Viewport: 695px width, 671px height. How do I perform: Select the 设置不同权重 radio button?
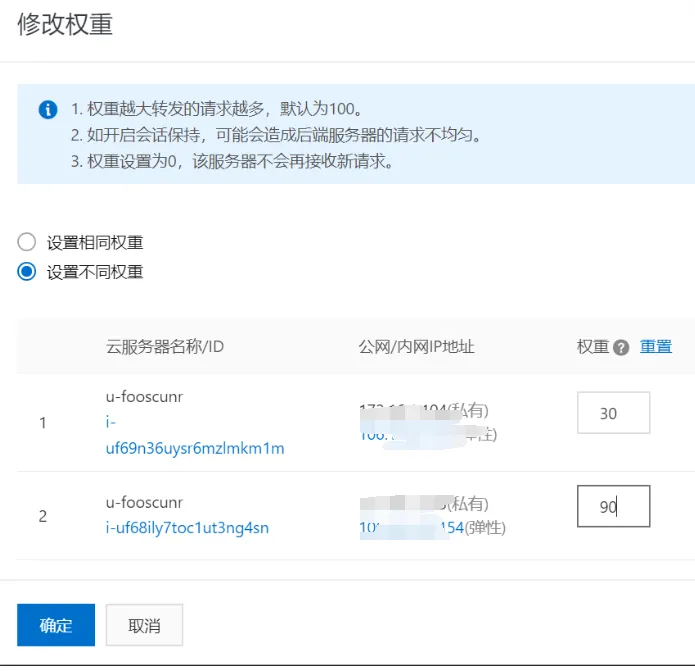tap(27, 271)
